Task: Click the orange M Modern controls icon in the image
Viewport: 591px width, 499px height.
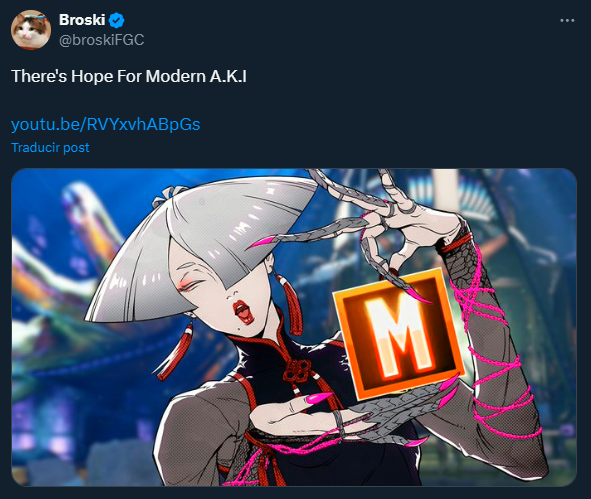Action: pos(399,334)
